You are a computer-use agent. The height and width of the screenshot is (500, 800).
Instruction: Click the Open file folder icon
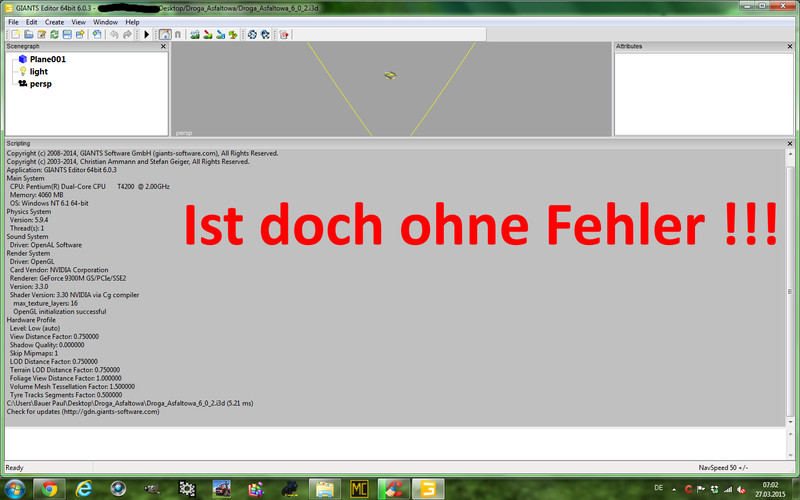(x=28, y=34)
